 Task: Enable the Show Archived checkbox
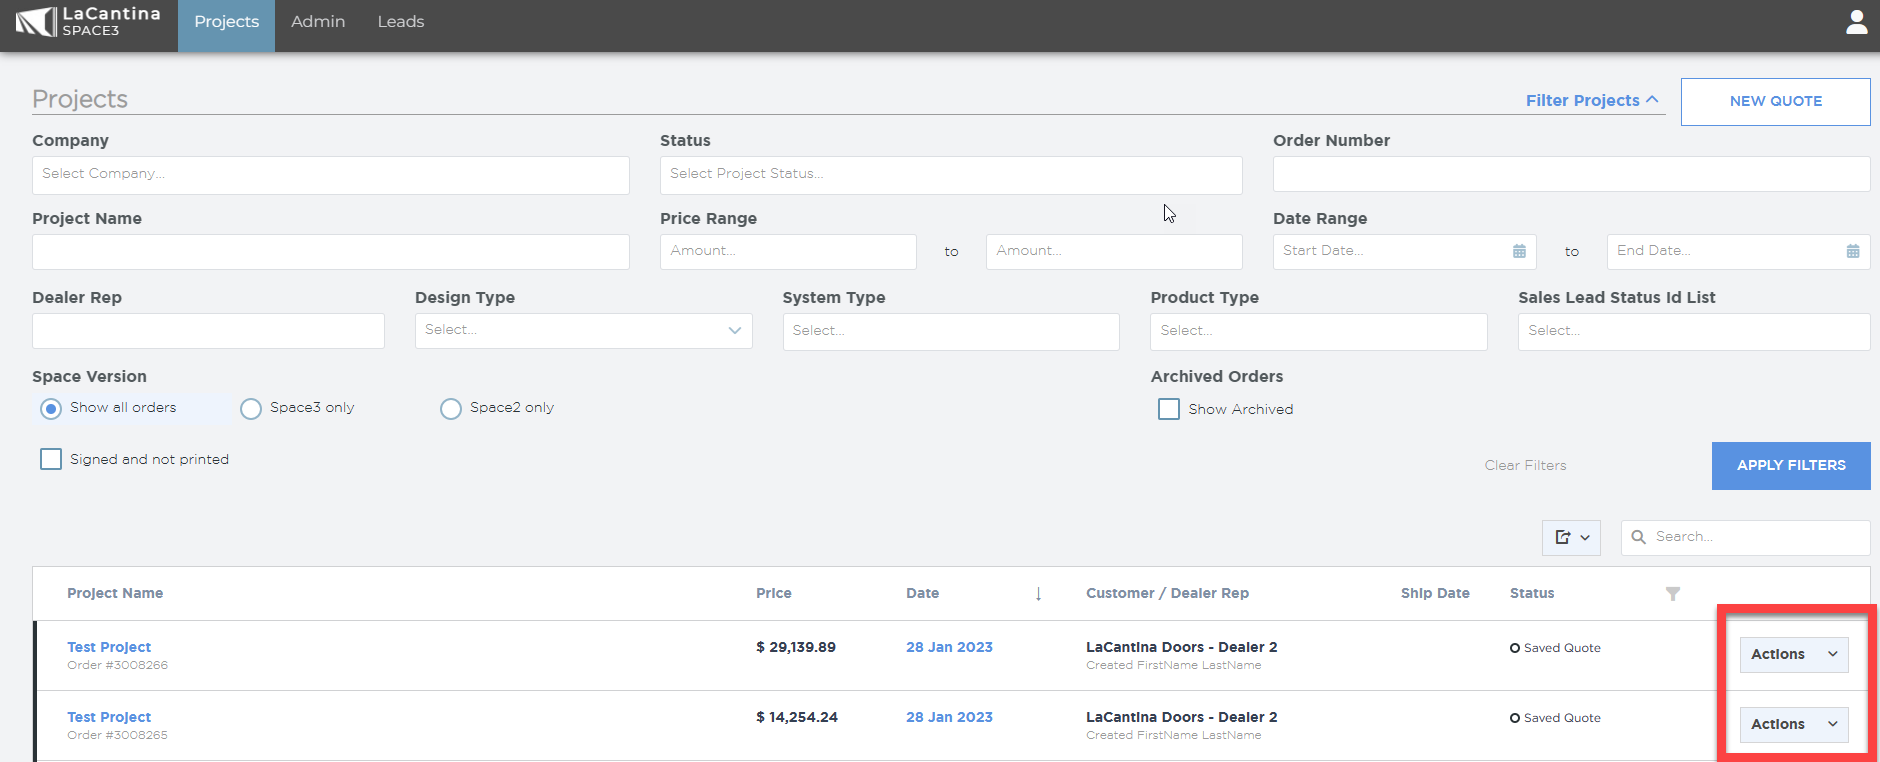click(1169, 409)
